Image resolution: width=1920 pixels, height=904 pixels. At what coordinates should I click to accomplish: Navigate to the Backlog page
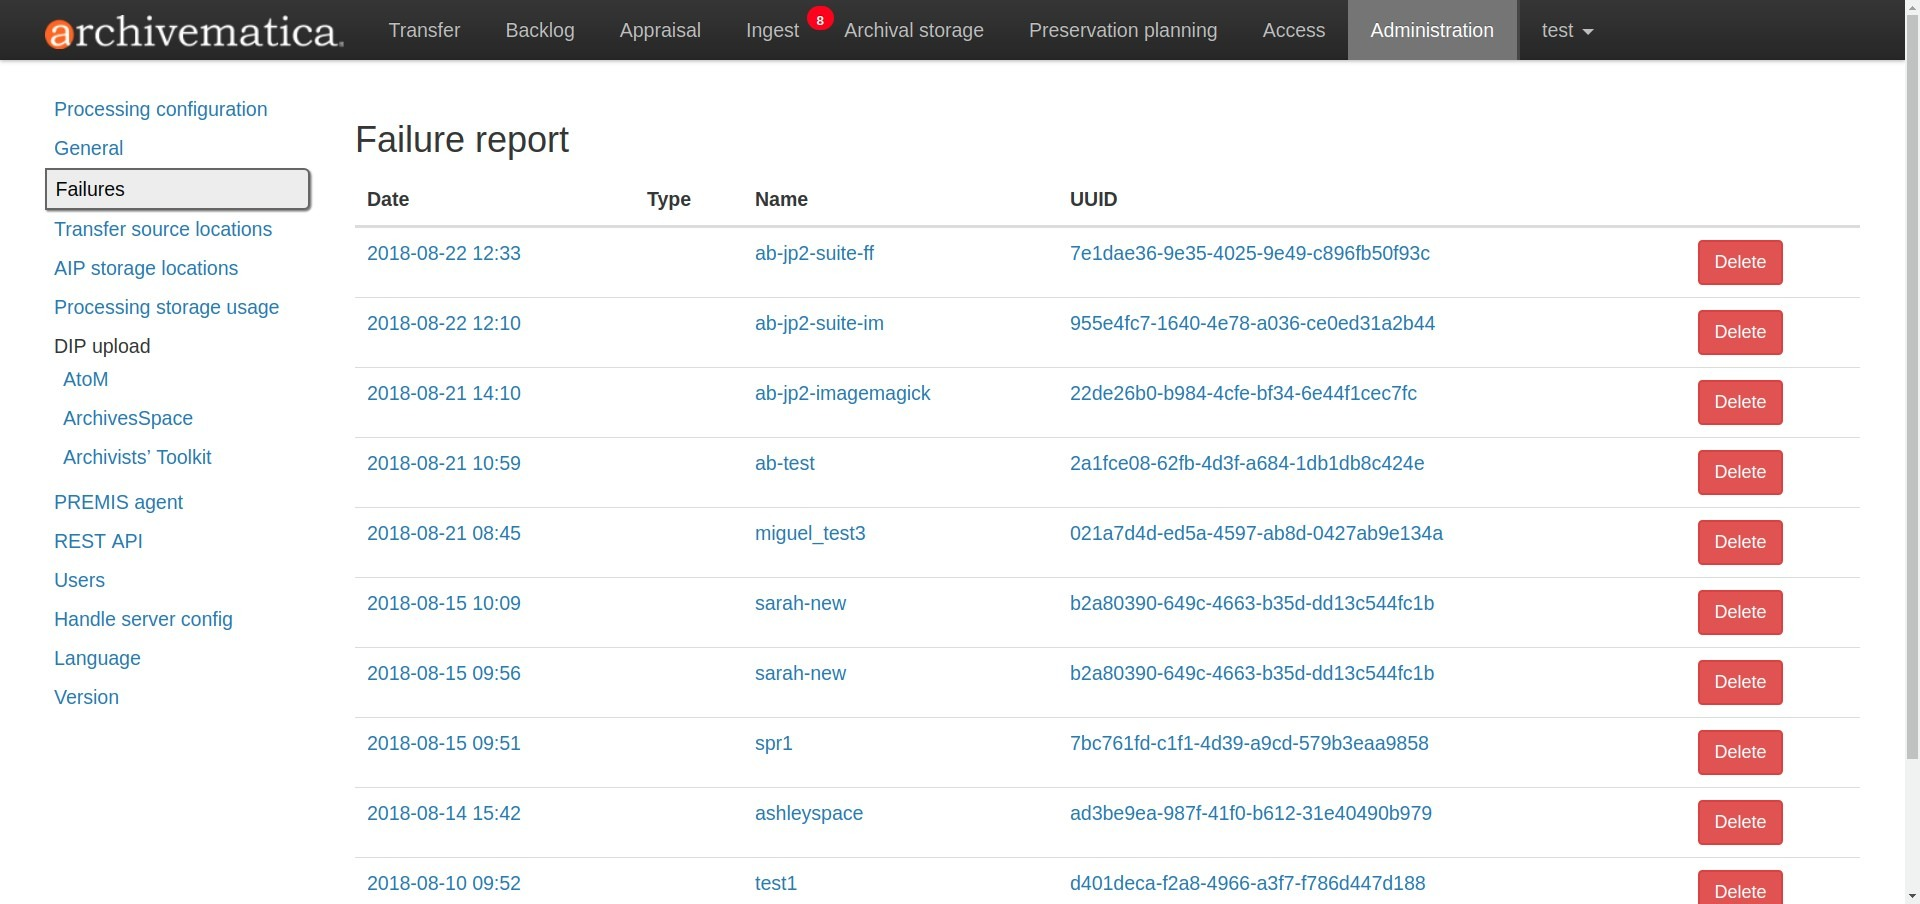pos(539,30)
